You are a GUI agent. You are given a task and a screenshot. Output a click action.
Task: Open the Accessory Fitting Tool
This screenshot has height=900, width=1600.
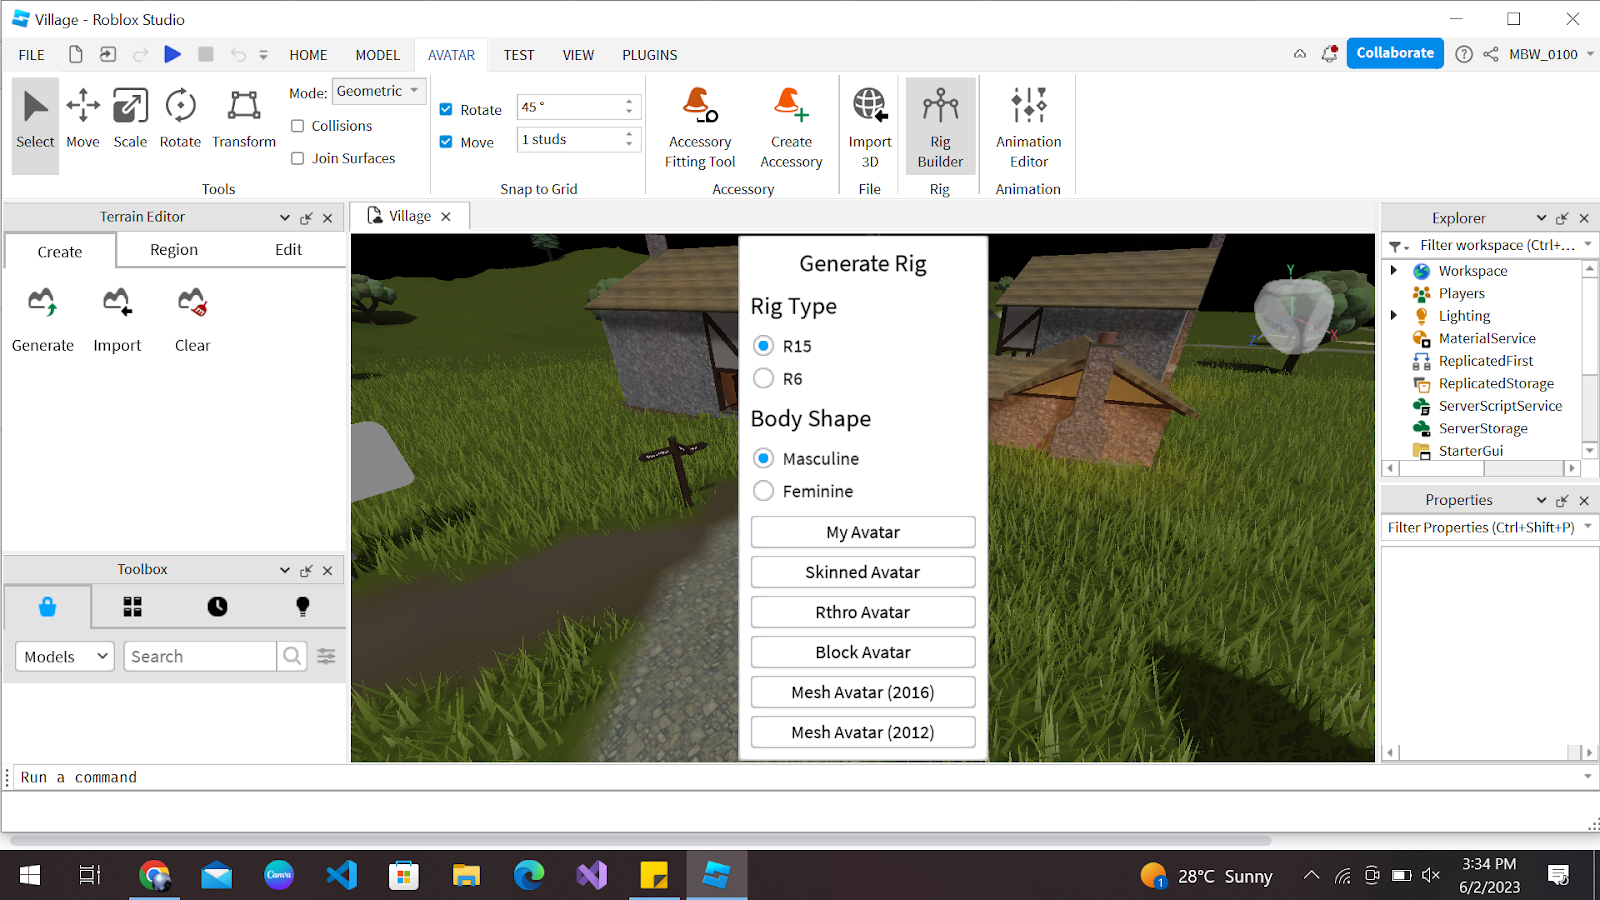click(700, 128)
